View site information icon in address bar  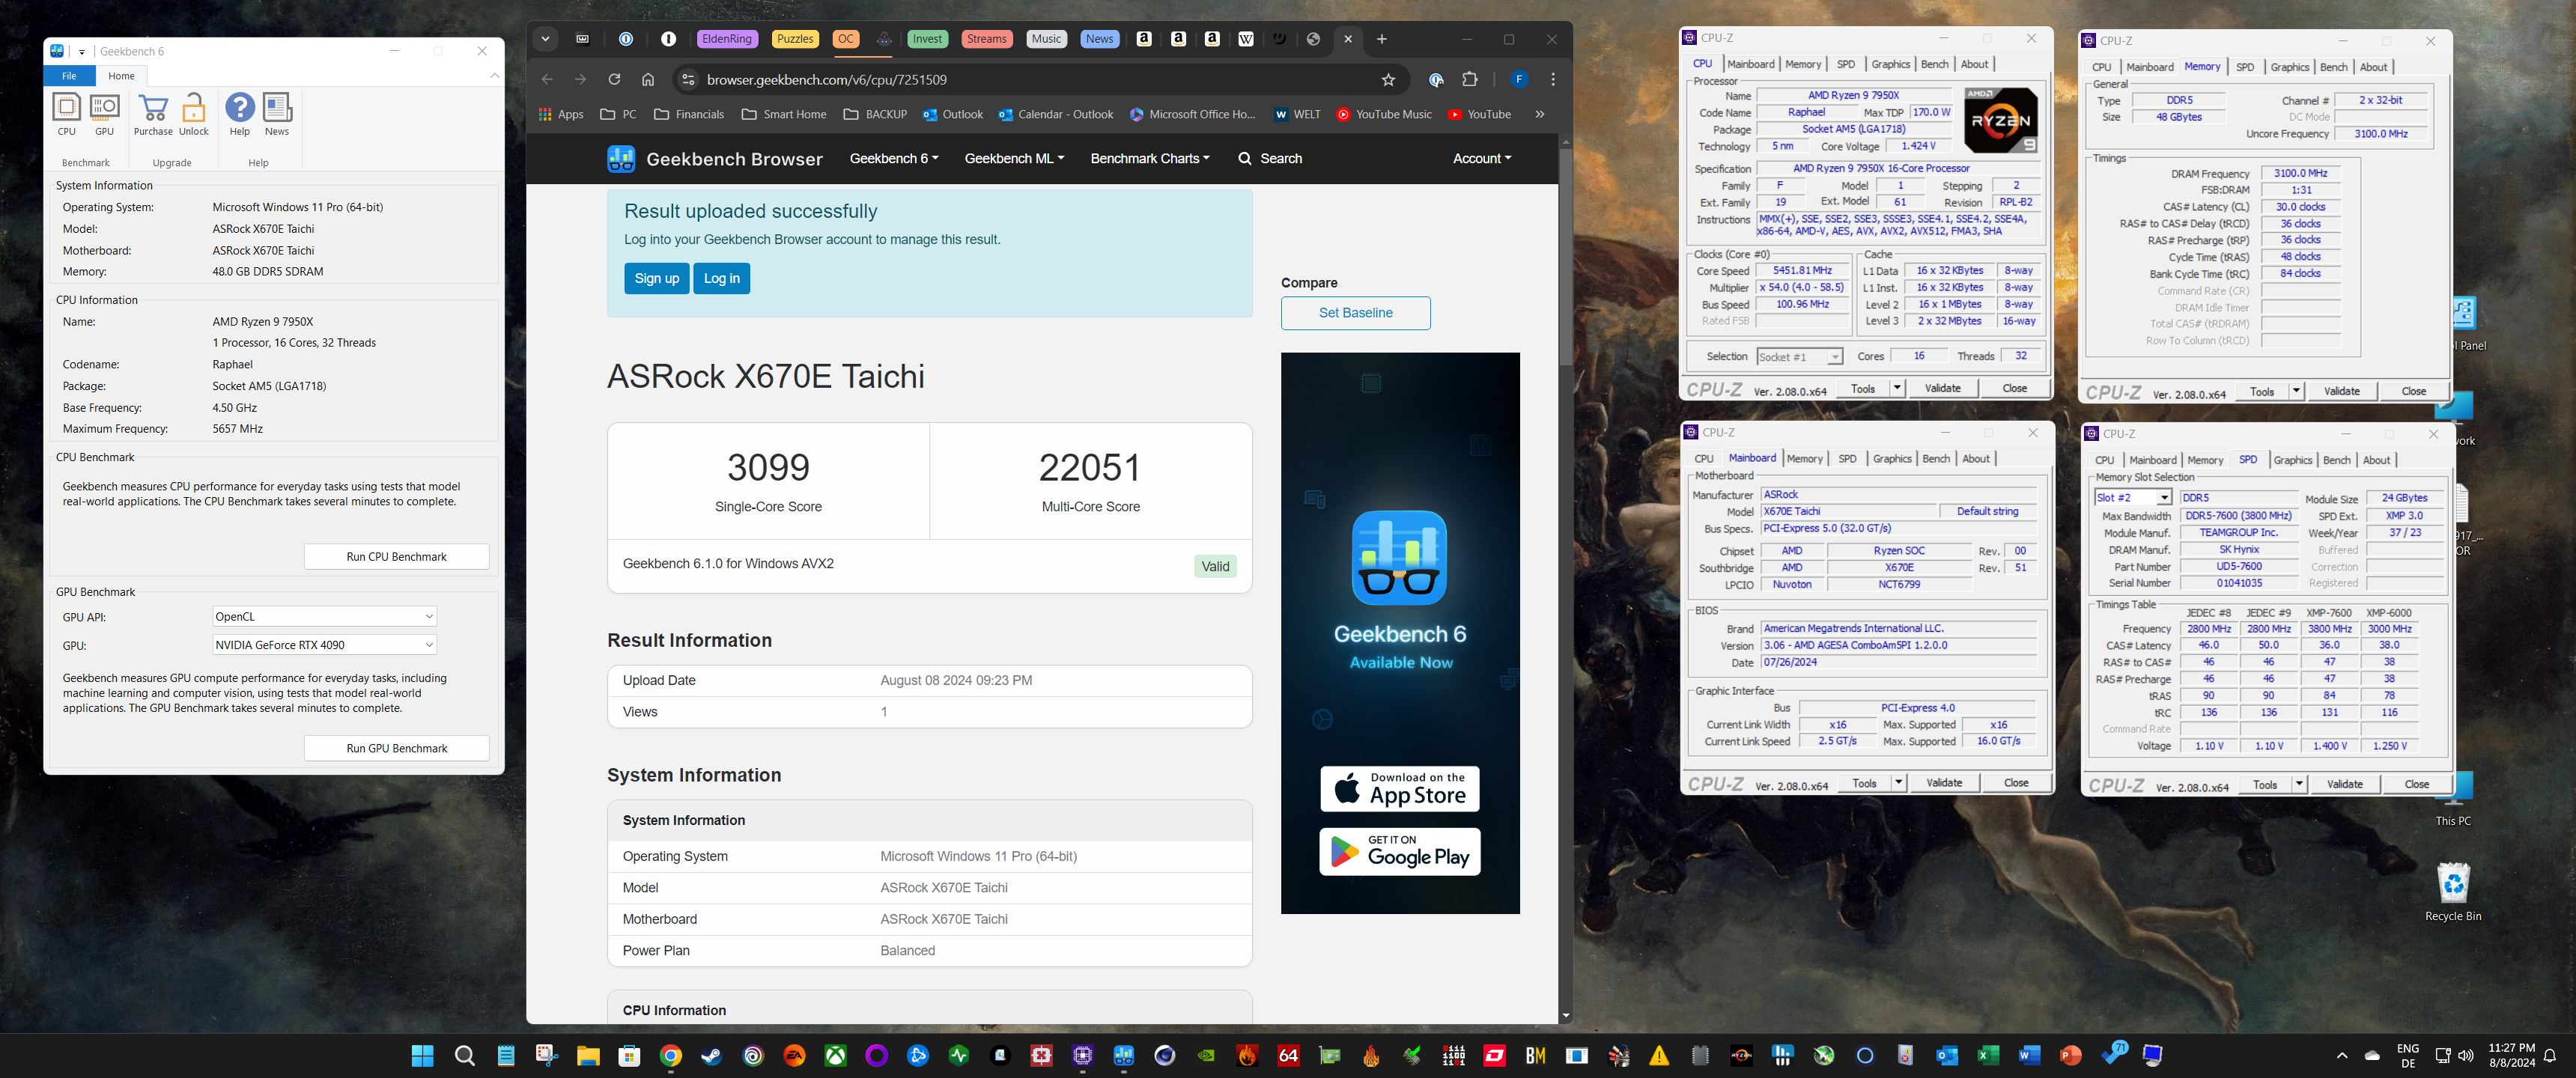[687, 80]
